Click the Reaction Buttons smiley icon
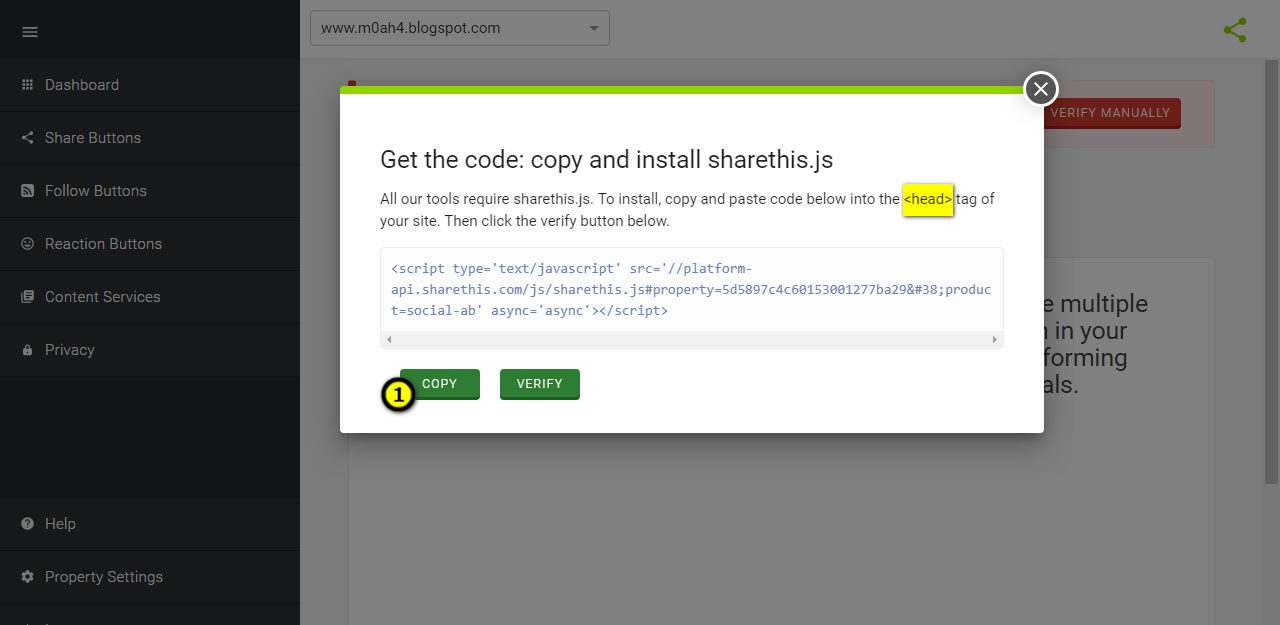1280x625 pixels. point(27,244)
